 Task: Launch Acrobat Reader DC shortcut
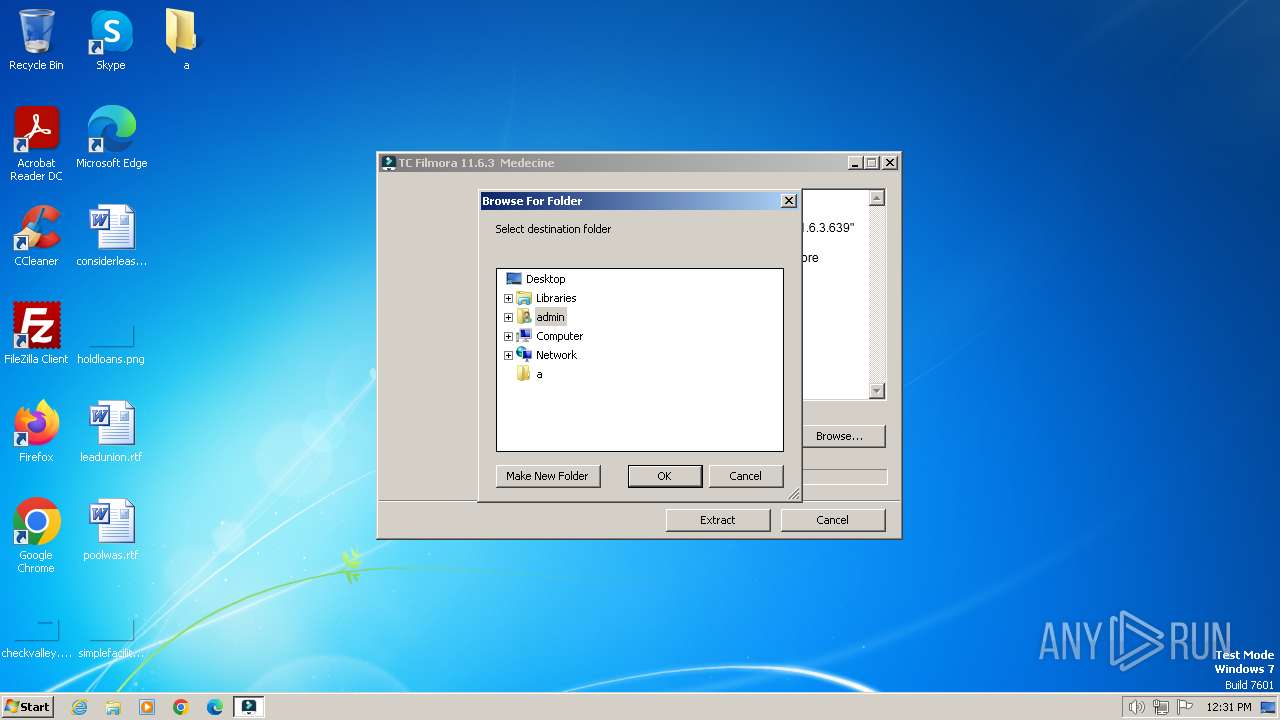(36, 144)
